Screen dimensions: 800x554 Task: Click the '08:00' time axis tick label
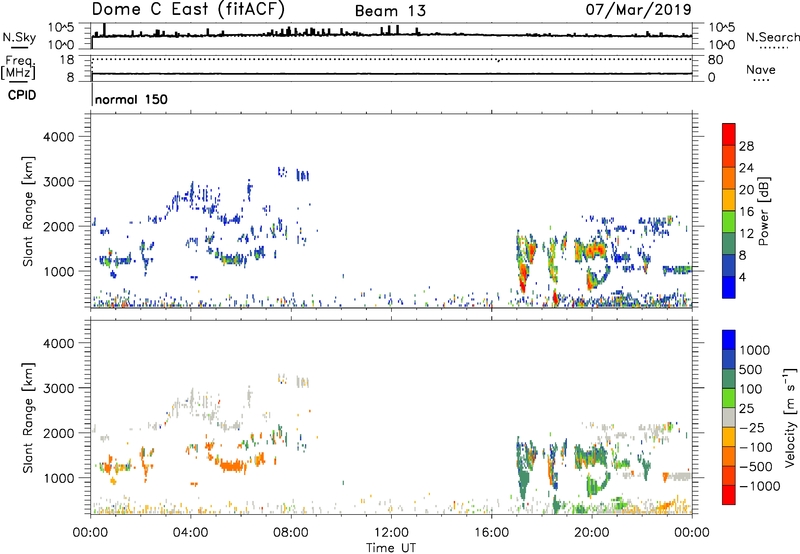point(290,532)
